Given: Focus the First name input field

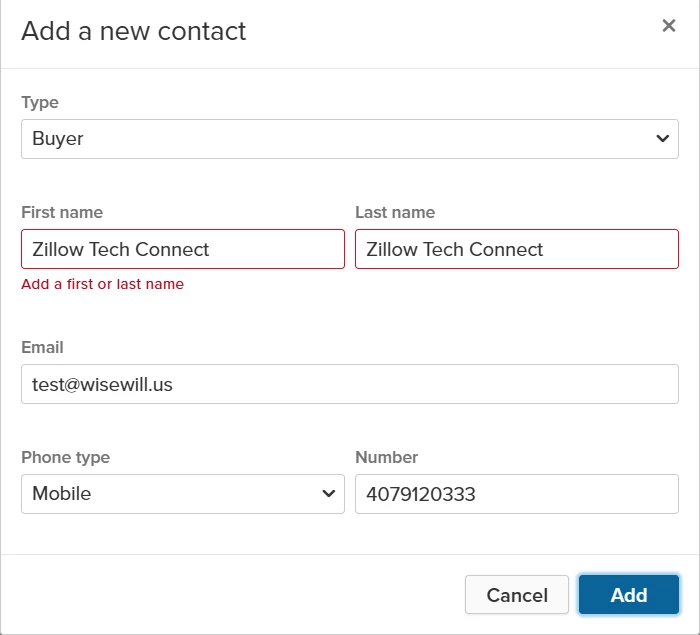Looking at the screenshot, I should 183,249.
